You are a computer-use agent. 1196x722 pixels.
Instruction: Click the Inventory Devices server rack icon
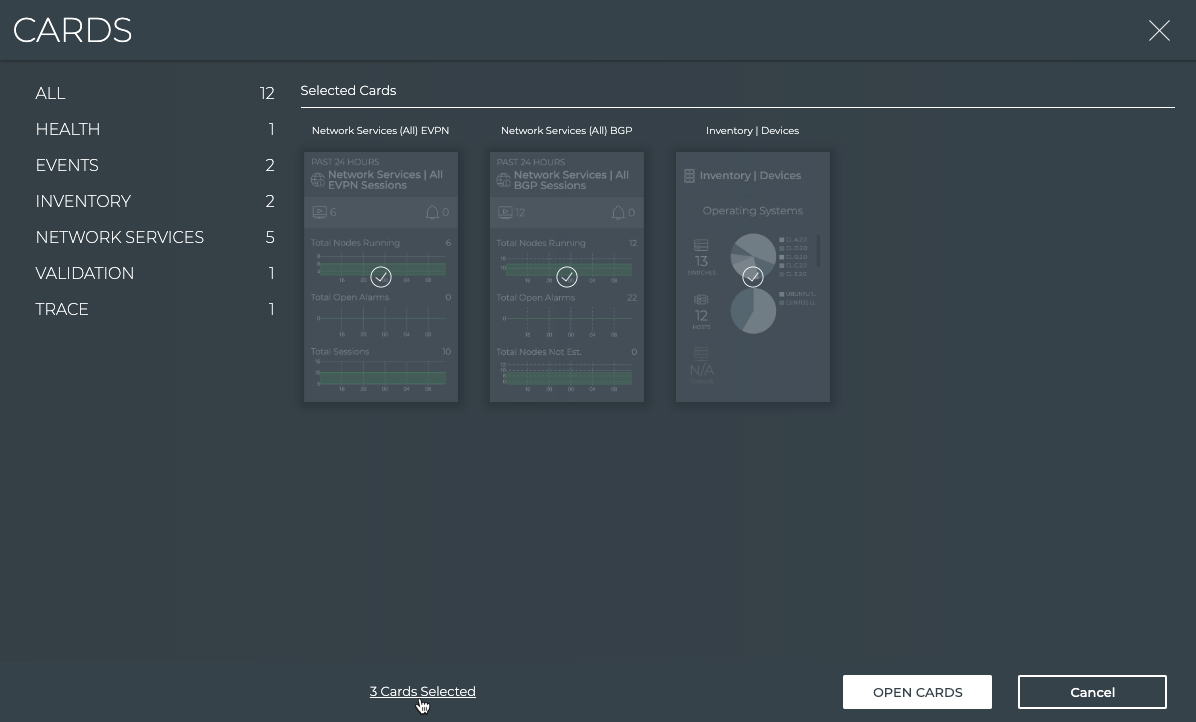[x=689, y=176]
